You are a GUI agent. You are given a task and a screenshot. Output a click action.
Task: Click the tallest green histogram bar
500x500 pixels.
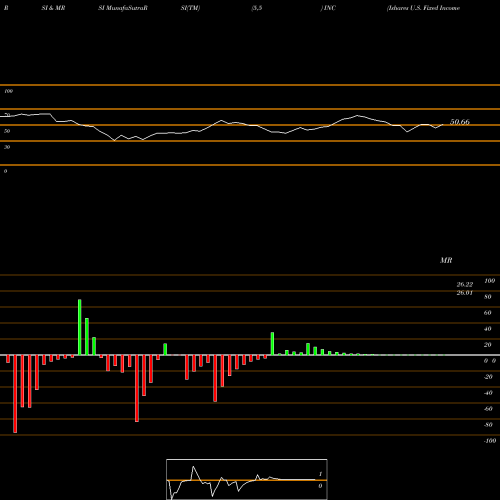coord(80,327)
